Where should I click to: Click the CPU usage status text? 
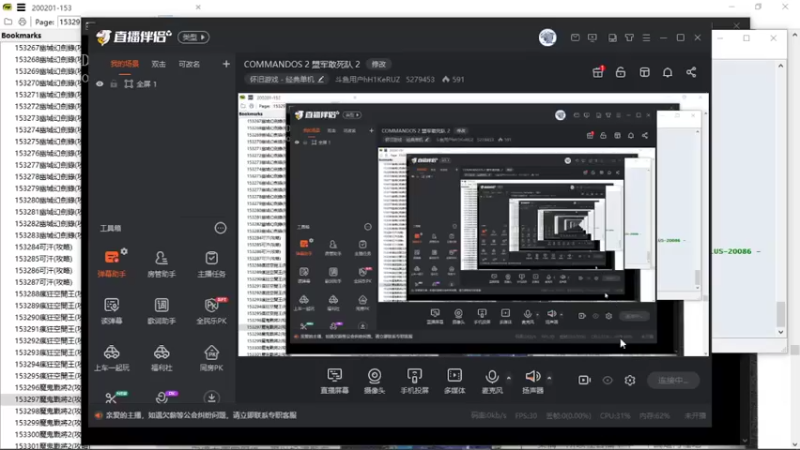[x=615, y=415]
